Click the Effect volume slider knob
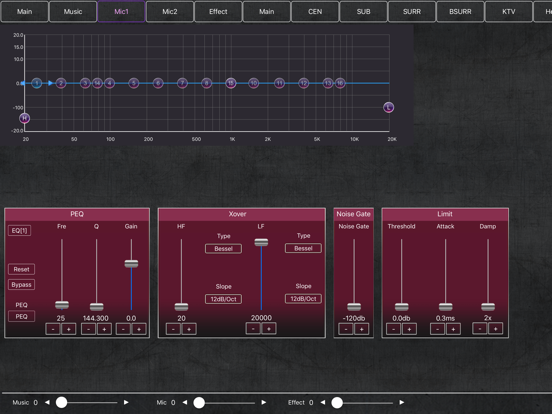552x414 pixels. pyautogui.click(x=337, y=402)
